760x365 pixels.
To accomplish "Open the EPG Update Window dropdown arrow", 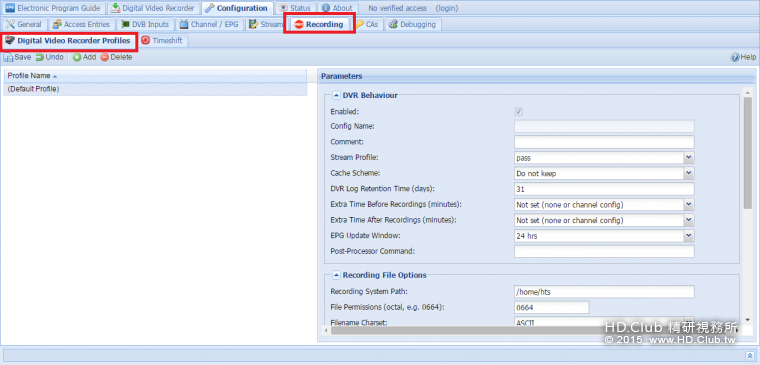I will 689,236.
